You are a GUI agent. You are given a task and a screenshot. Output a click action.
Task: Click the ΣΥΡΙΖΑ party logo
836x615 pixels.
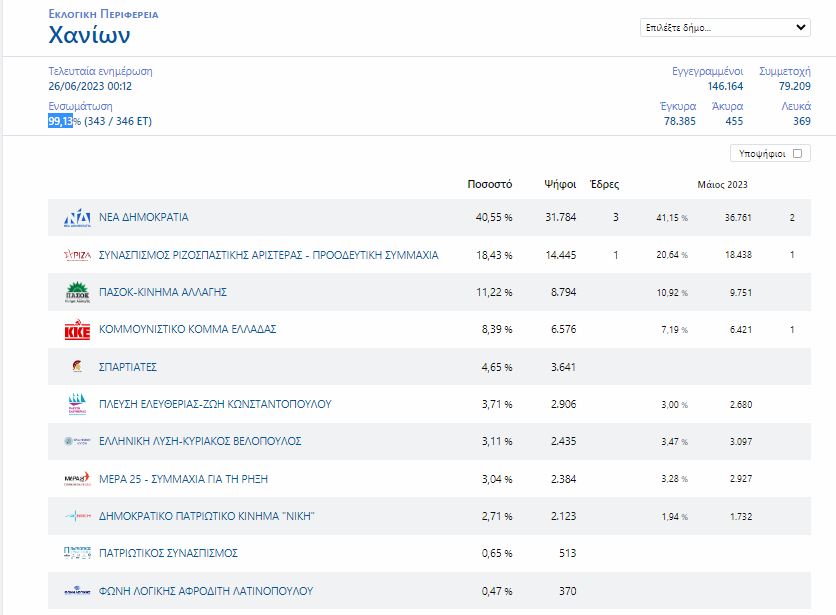[77, 255]
